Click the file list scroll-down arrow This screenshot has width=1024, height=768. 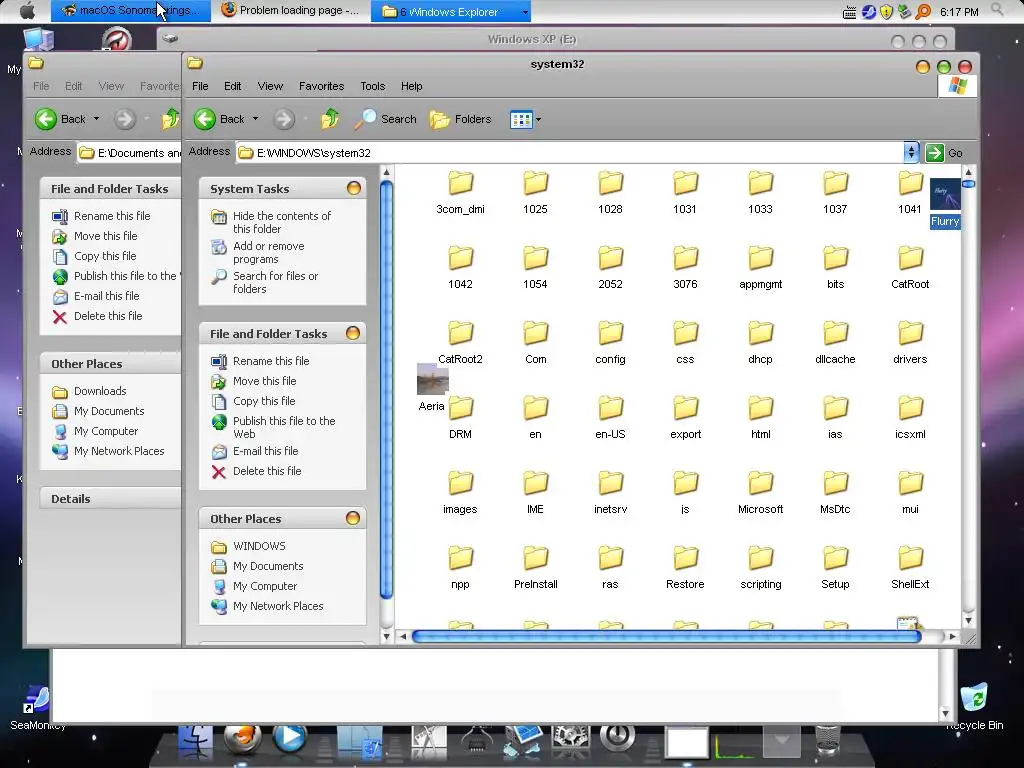(968, 620)
